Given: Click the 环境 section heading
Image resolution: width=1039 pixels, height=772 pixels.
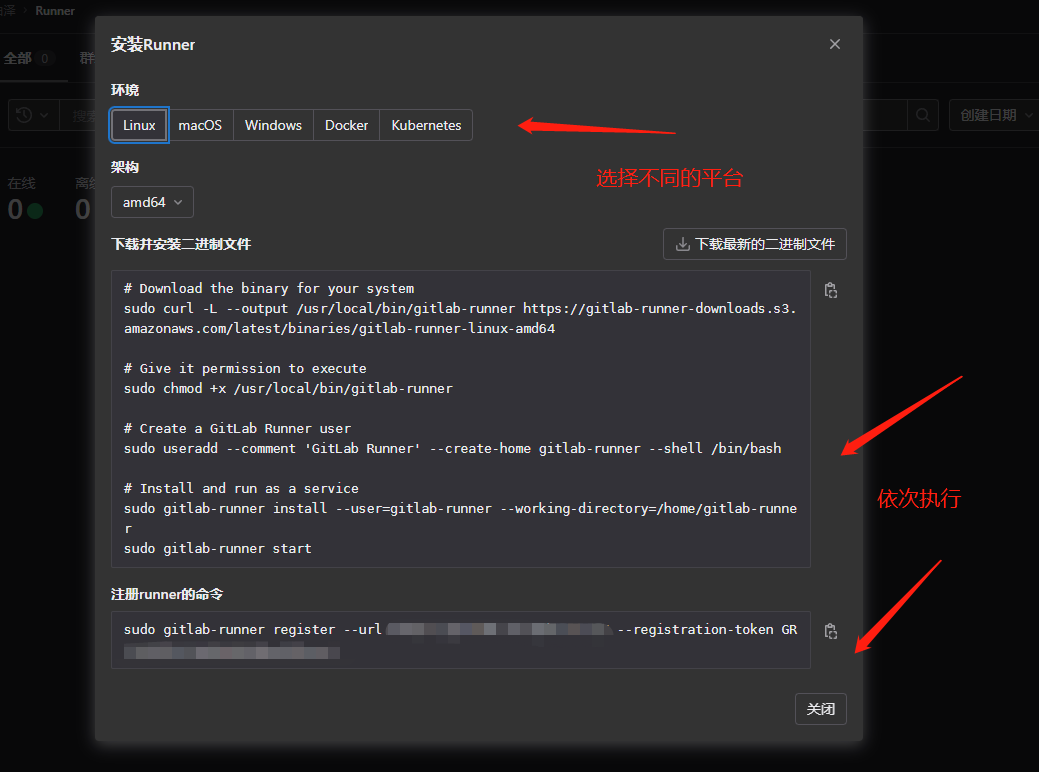Looking at the screenshot, I should [125, 90].
